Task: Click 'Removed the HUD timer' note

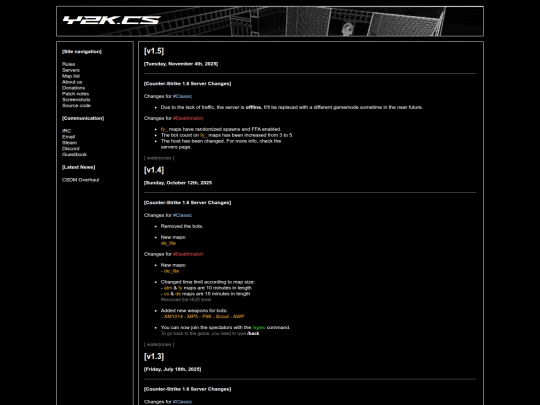Action: tap(186, 300)
